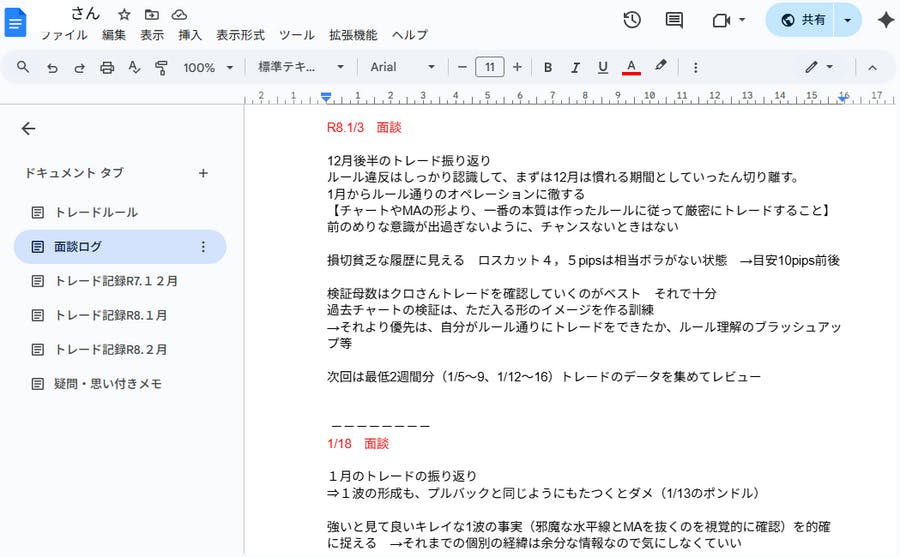Open the Arial font dropdown

[x=403, y=67]
